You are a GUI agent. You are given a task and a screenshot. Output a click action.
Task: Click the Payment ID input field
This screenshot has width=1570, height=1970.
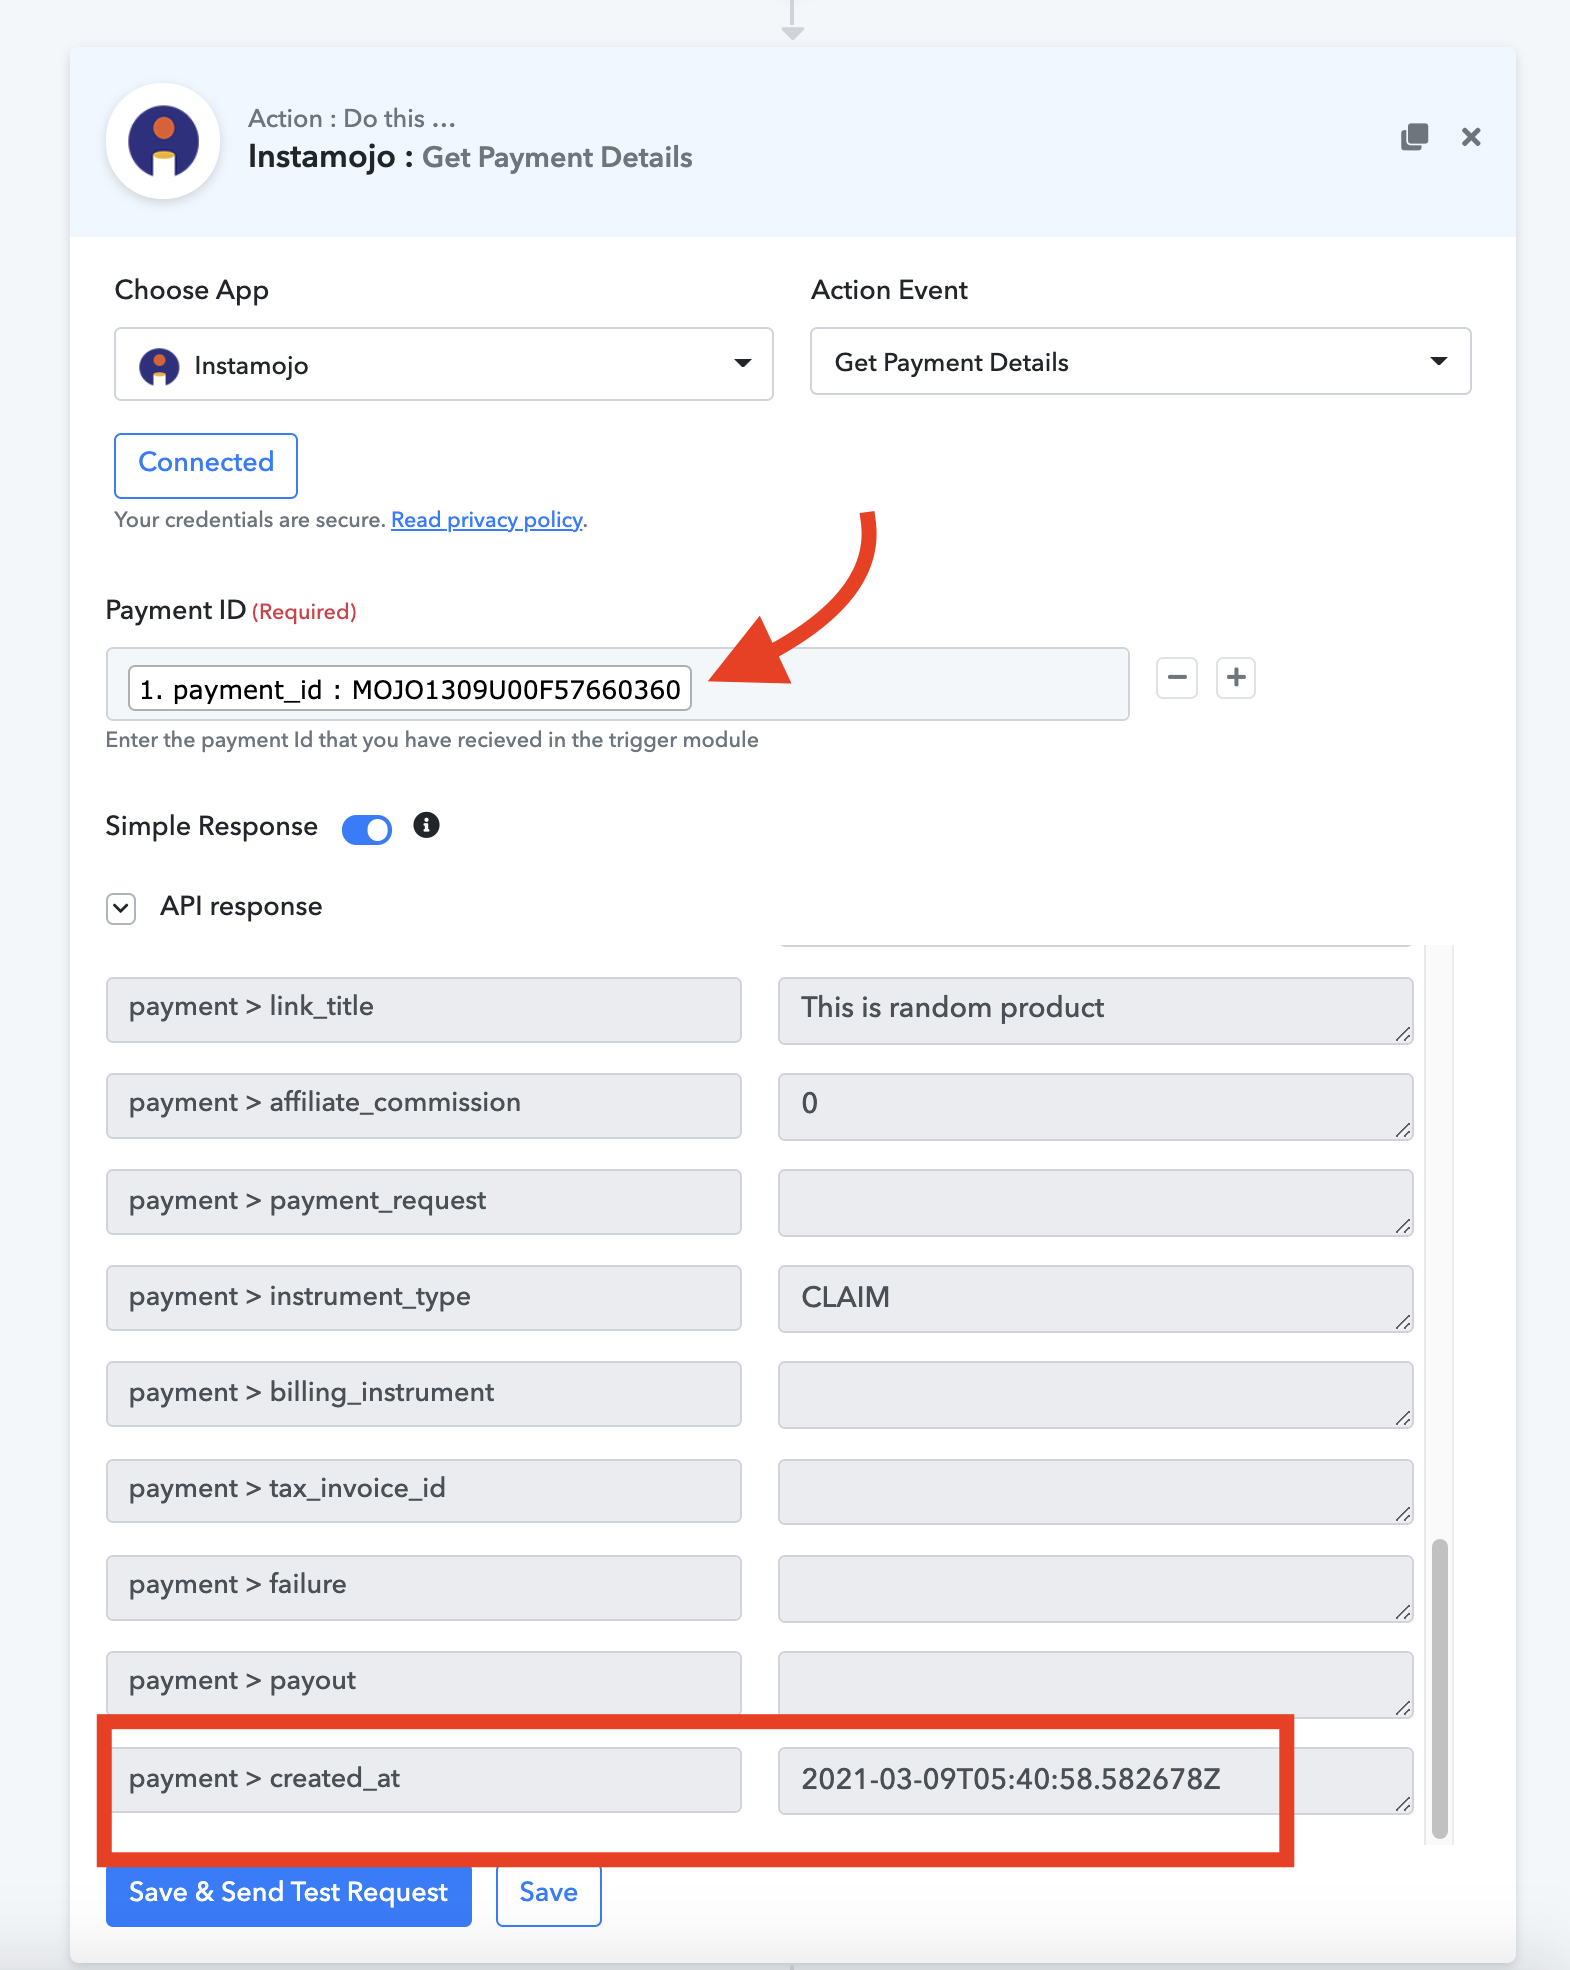[617, 684]
